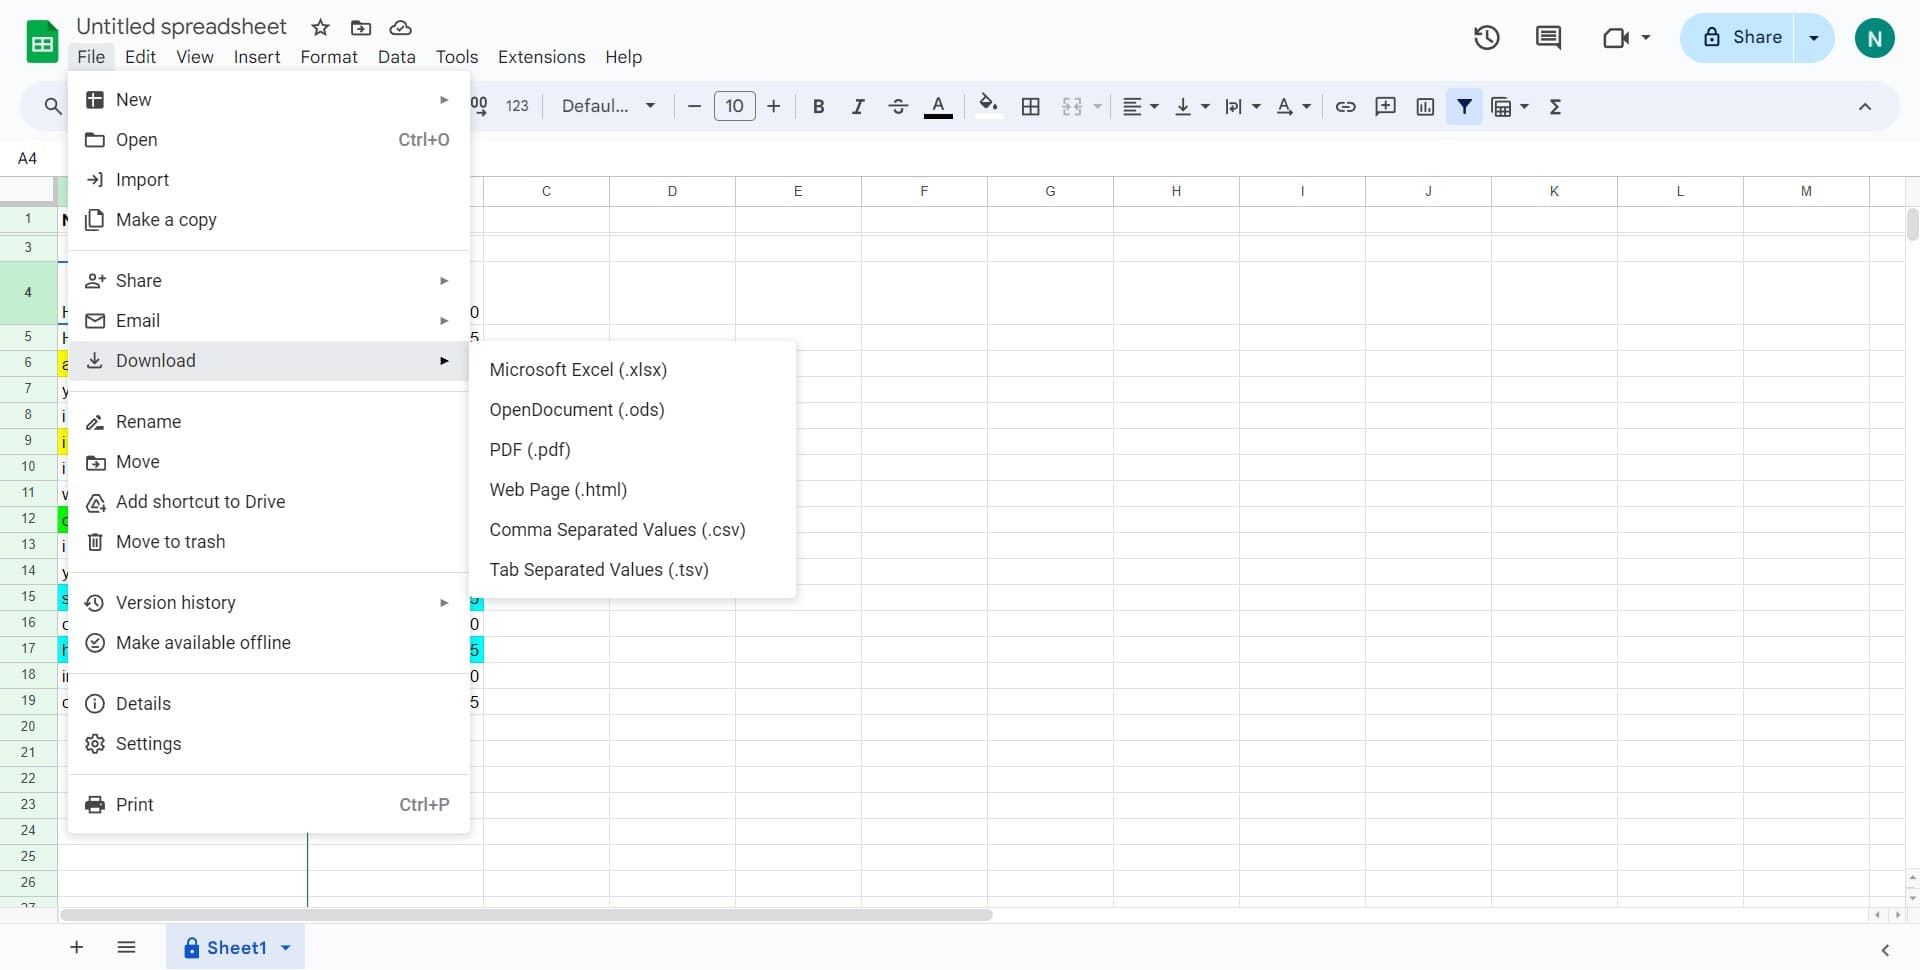1920x970 pixels.
Task: Click the borders icon in toolbar
Action: (x=1030, y=106)
